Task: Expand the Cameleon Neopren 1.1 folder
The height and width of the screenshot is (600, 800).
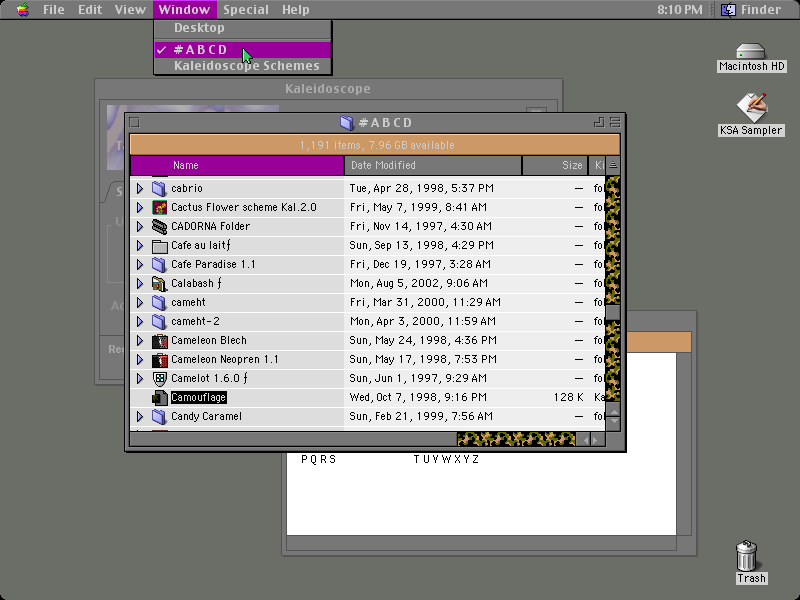Action: pyautogui.click(x=140, y=359)
